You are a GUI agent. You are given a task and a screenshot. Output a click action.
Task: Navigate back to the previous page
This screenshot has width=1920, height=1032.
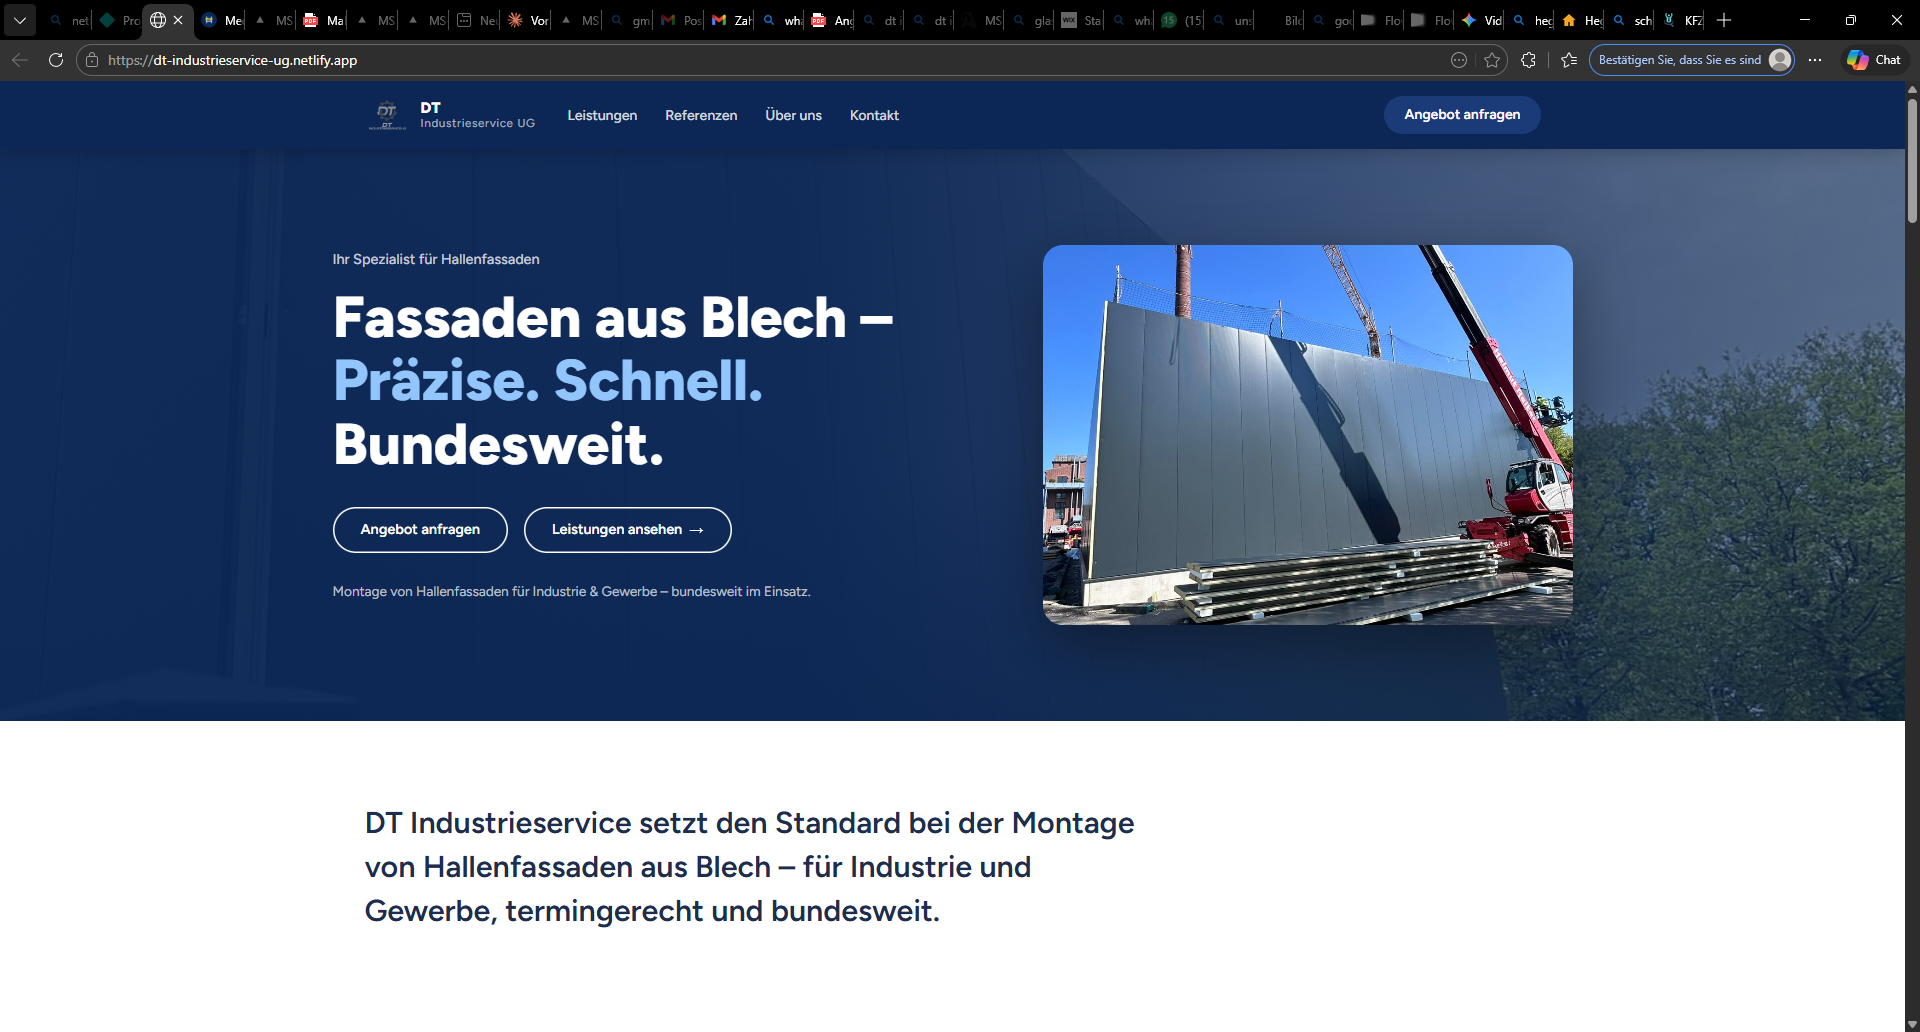click(x=20, y=60)
